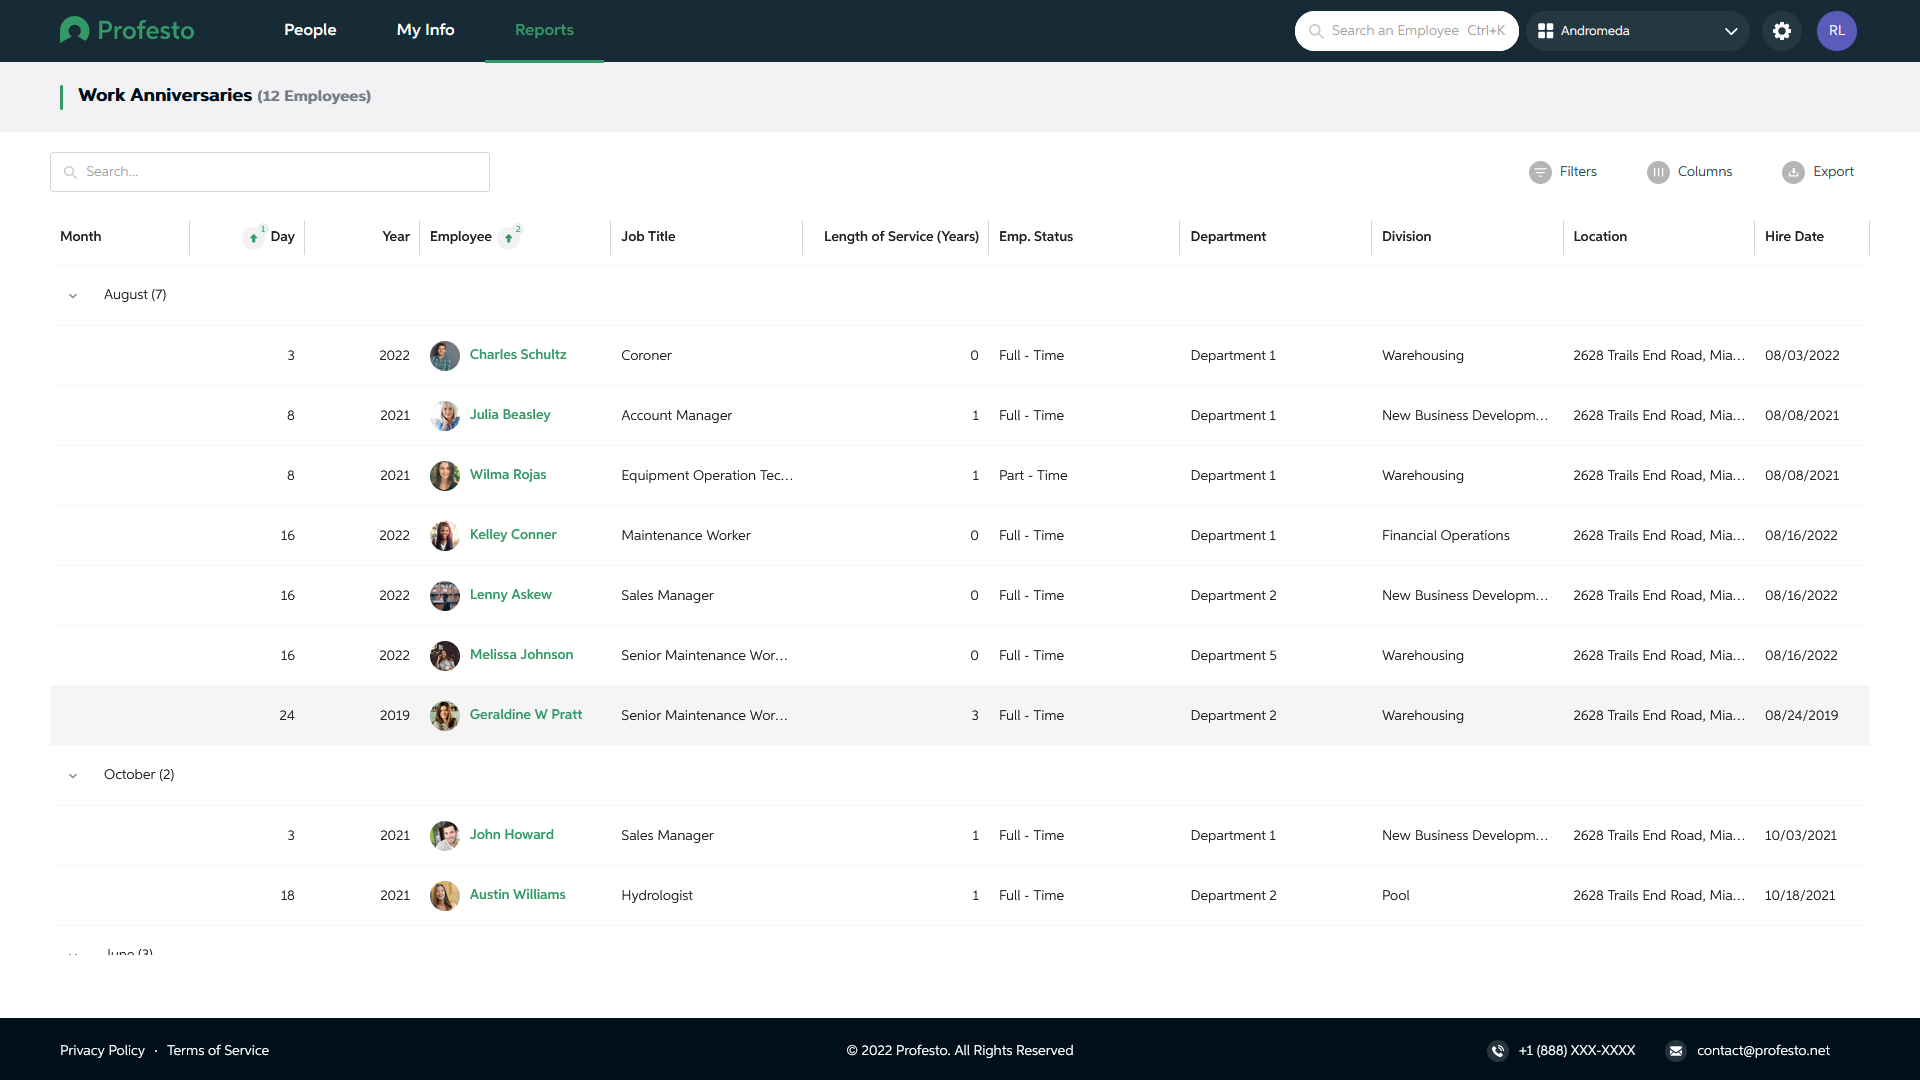Click Geraldine W Pratt's avatar thumbnail
This screenshot has width=1920, height=1080.
coord(444,716)
